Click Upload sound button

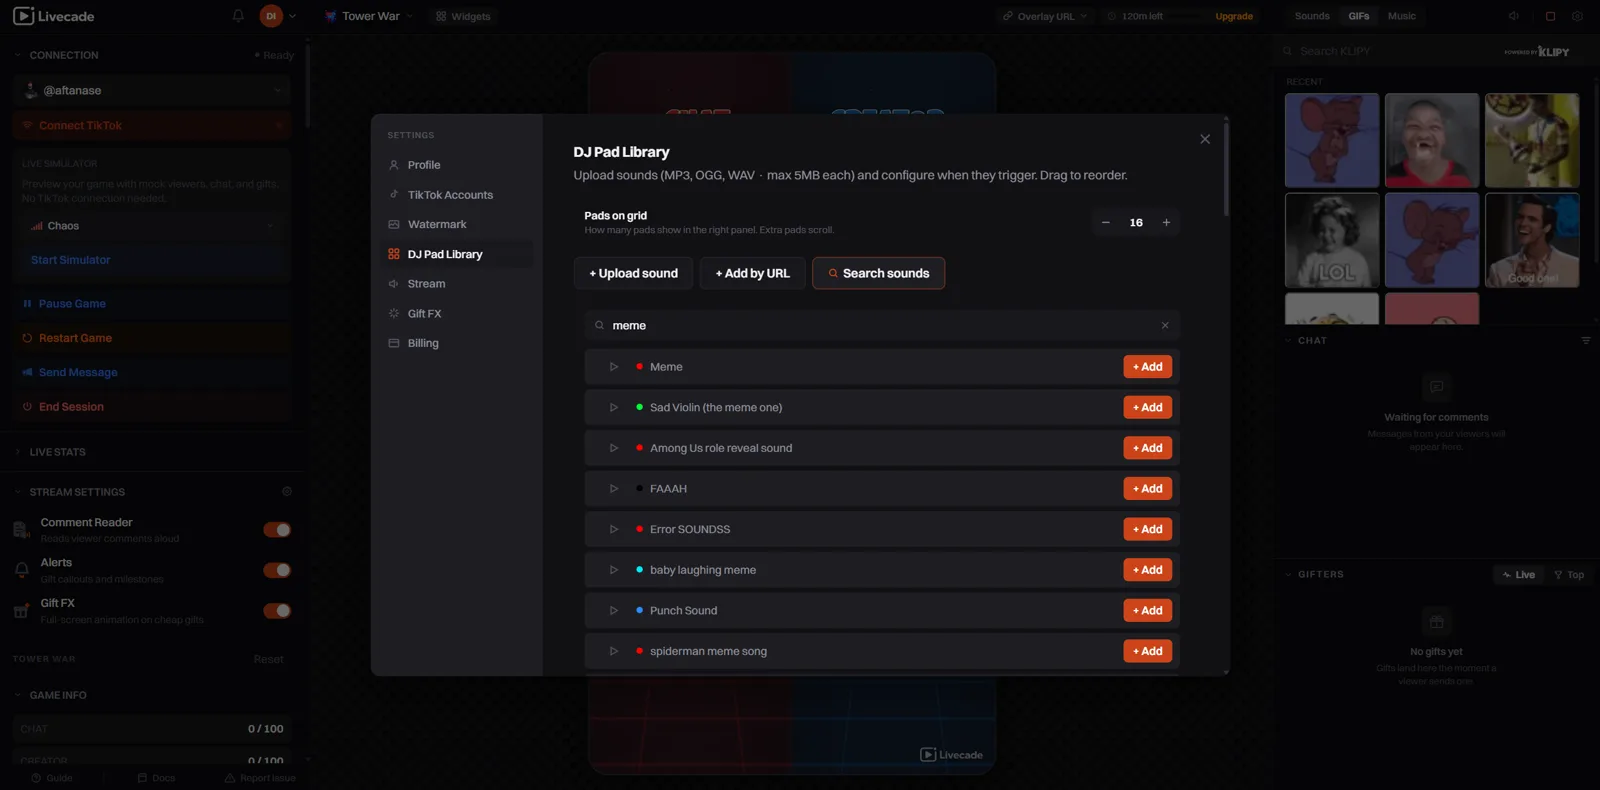[x=633, y=273]
